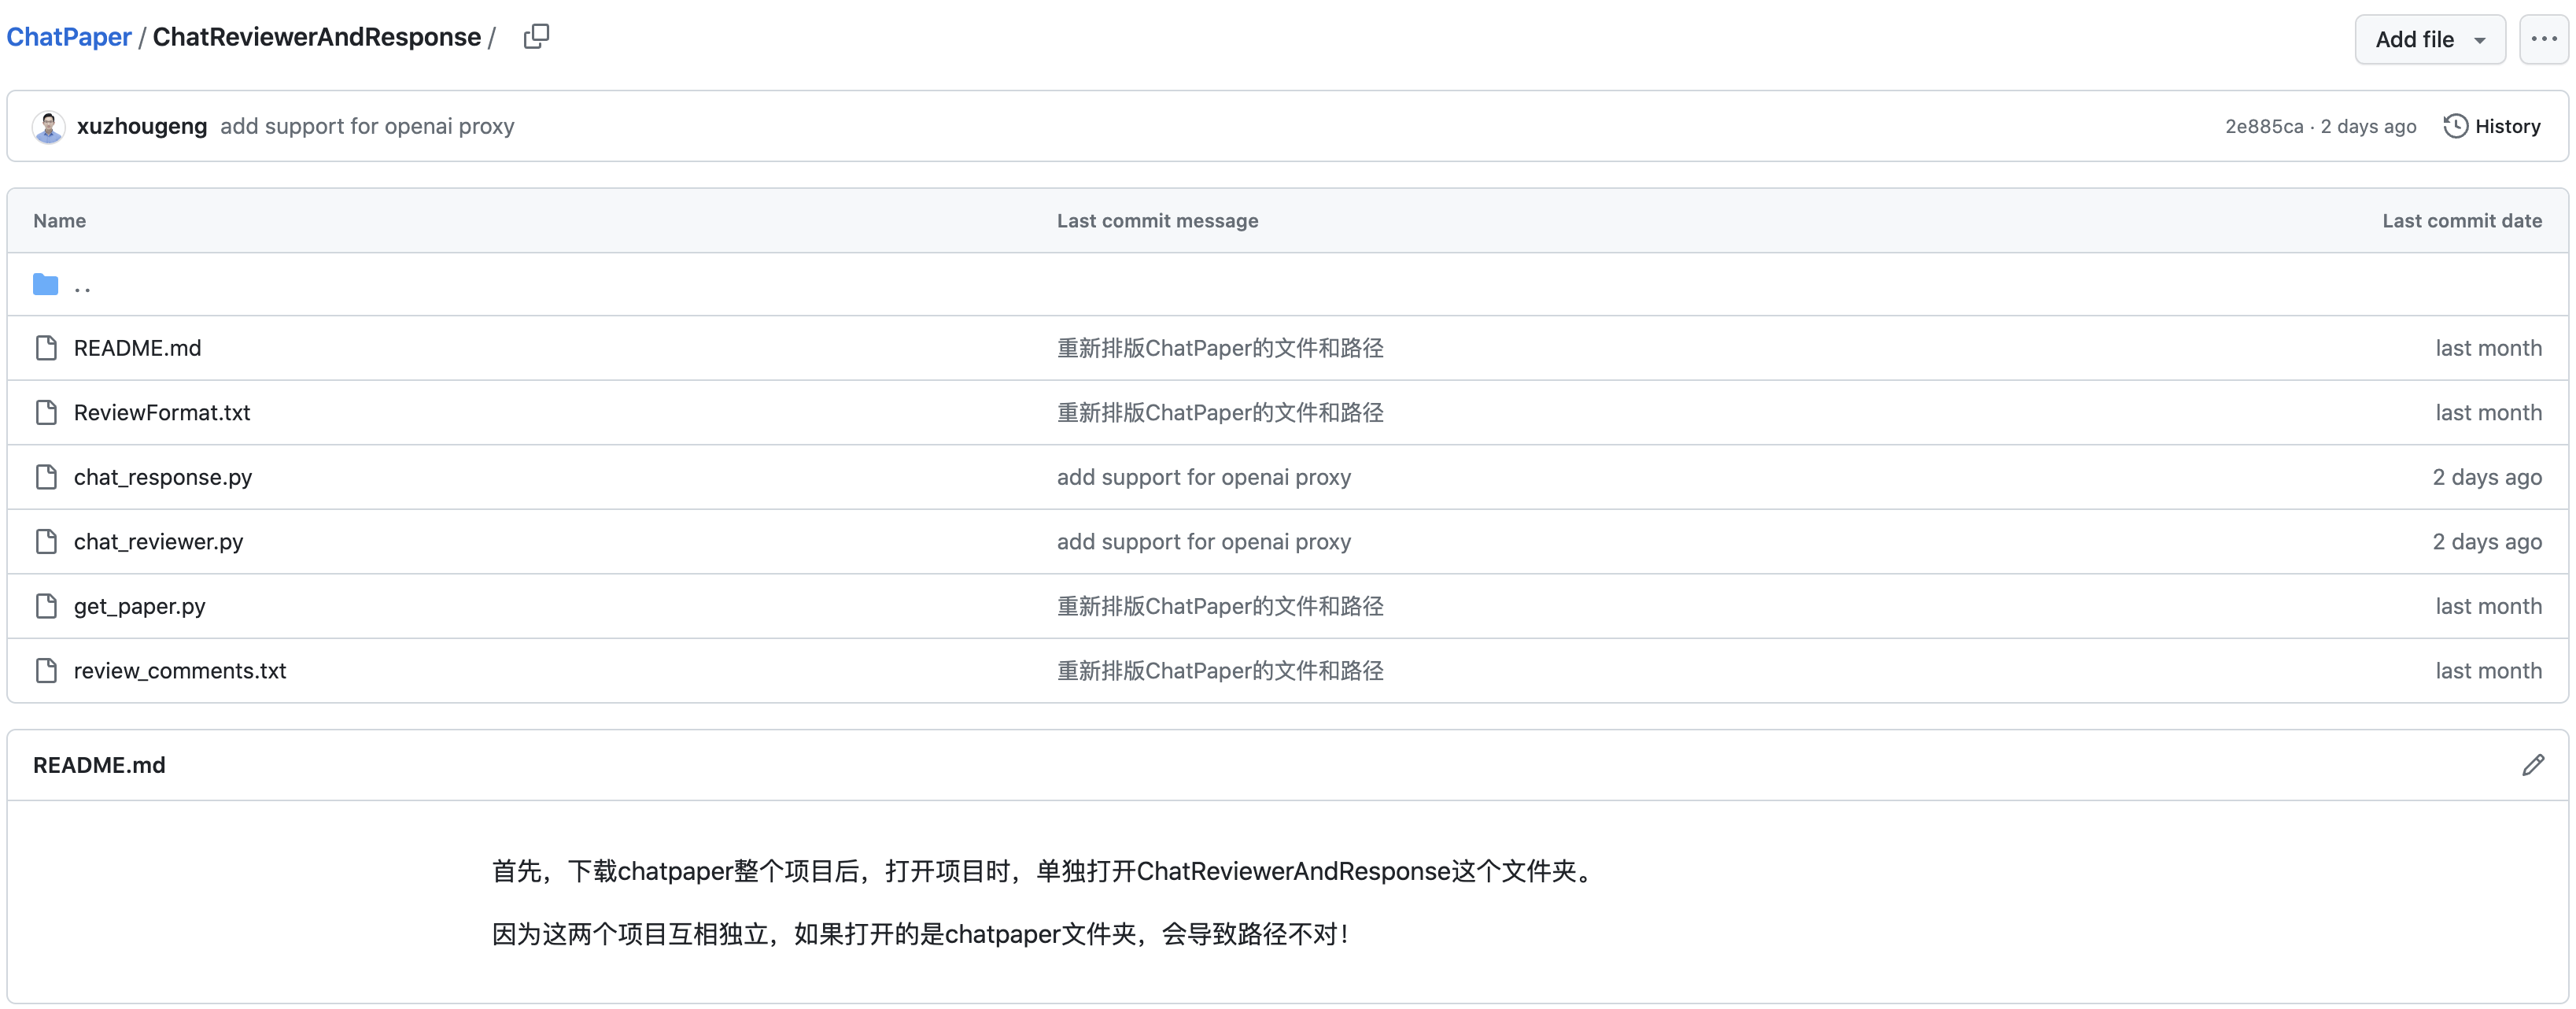Screen dimensions: 2576x1009
Task: Edit README.md with the pencil icon
Action: [x=2532, y=765]
